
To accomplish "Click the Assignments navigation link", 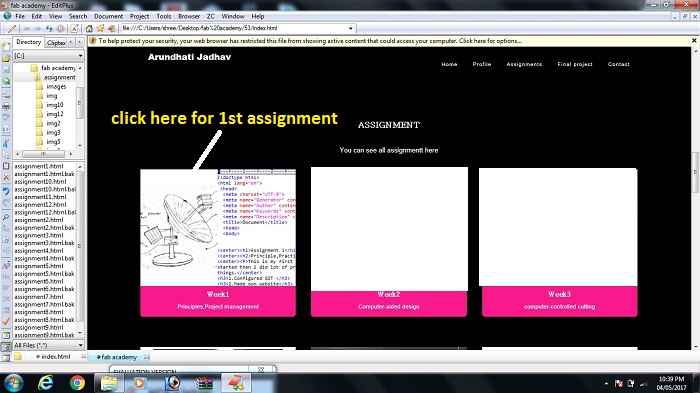I will tap(524, 64).
